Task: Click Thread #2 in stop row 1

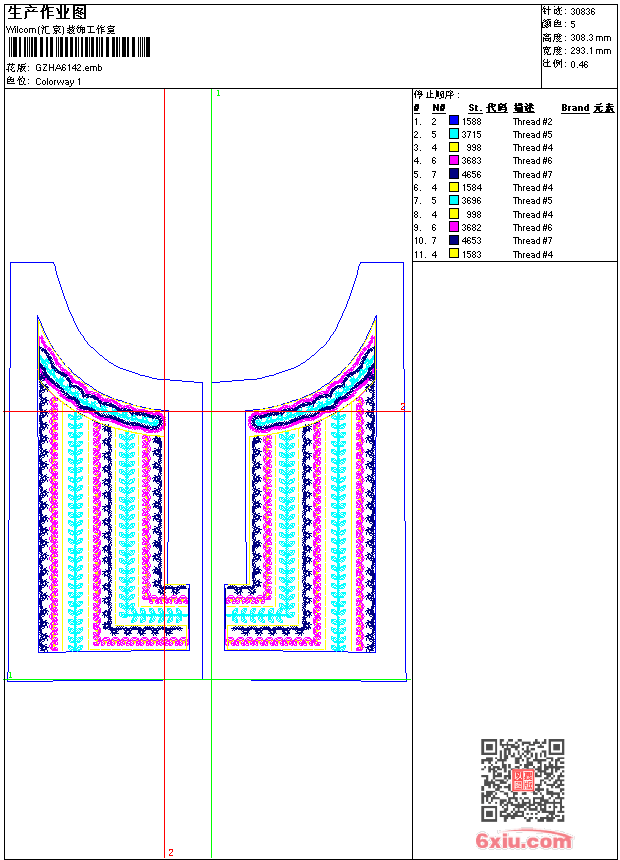Action: (533, 122)
